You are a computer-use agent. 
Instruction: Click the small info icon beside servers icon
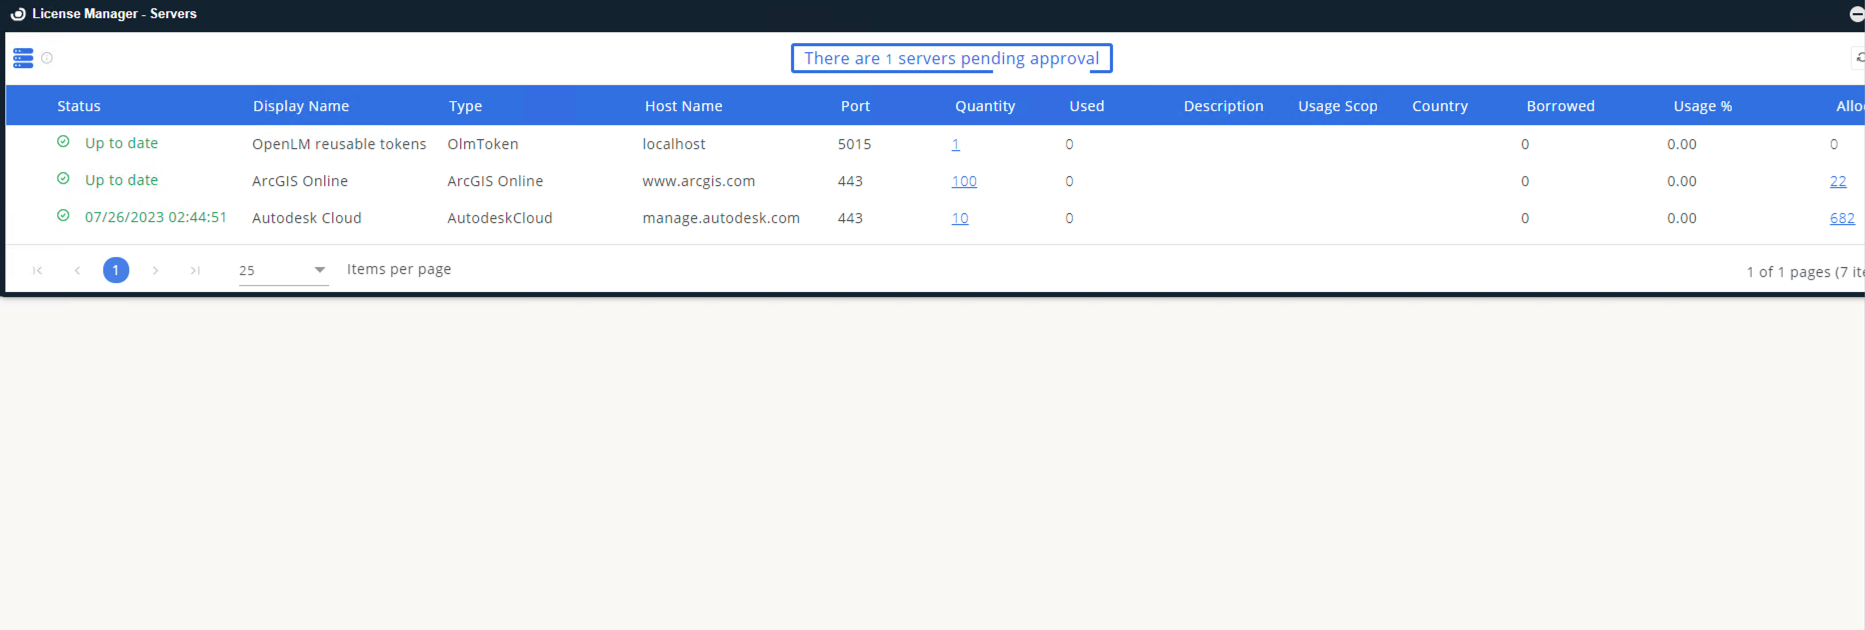[x=47, y=58]
